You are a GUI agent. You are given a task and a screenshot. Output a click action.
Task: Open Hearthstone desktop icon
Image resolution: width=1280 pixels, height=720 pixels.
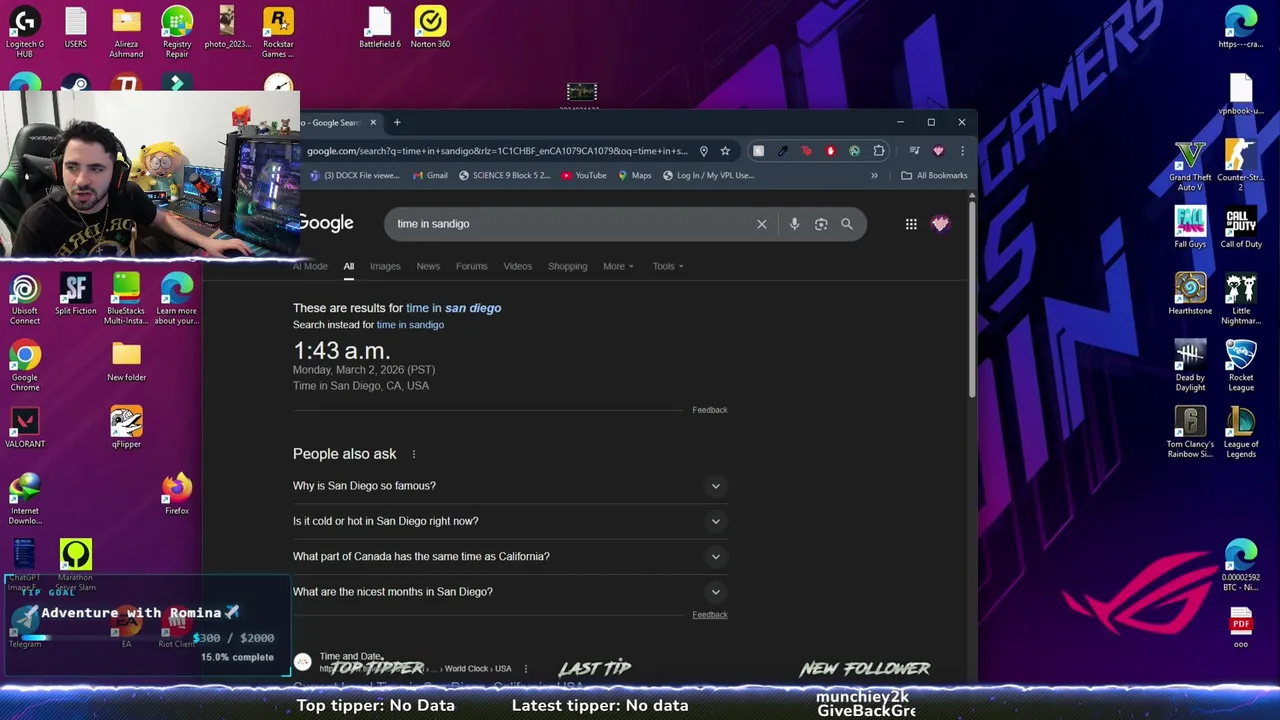(1190, 295)
